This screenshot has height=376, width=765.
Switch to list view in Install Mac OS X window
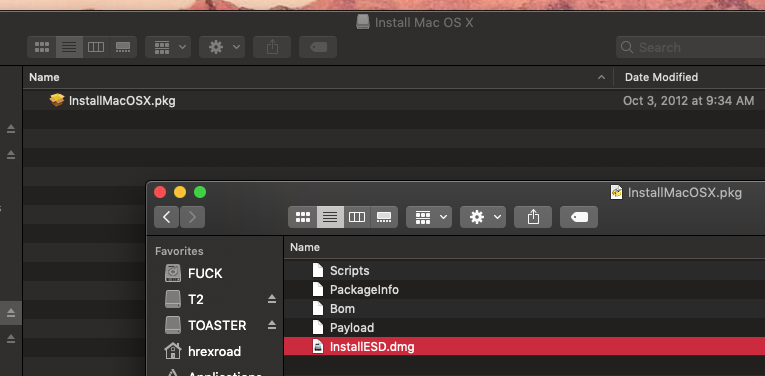pos(69,47)
